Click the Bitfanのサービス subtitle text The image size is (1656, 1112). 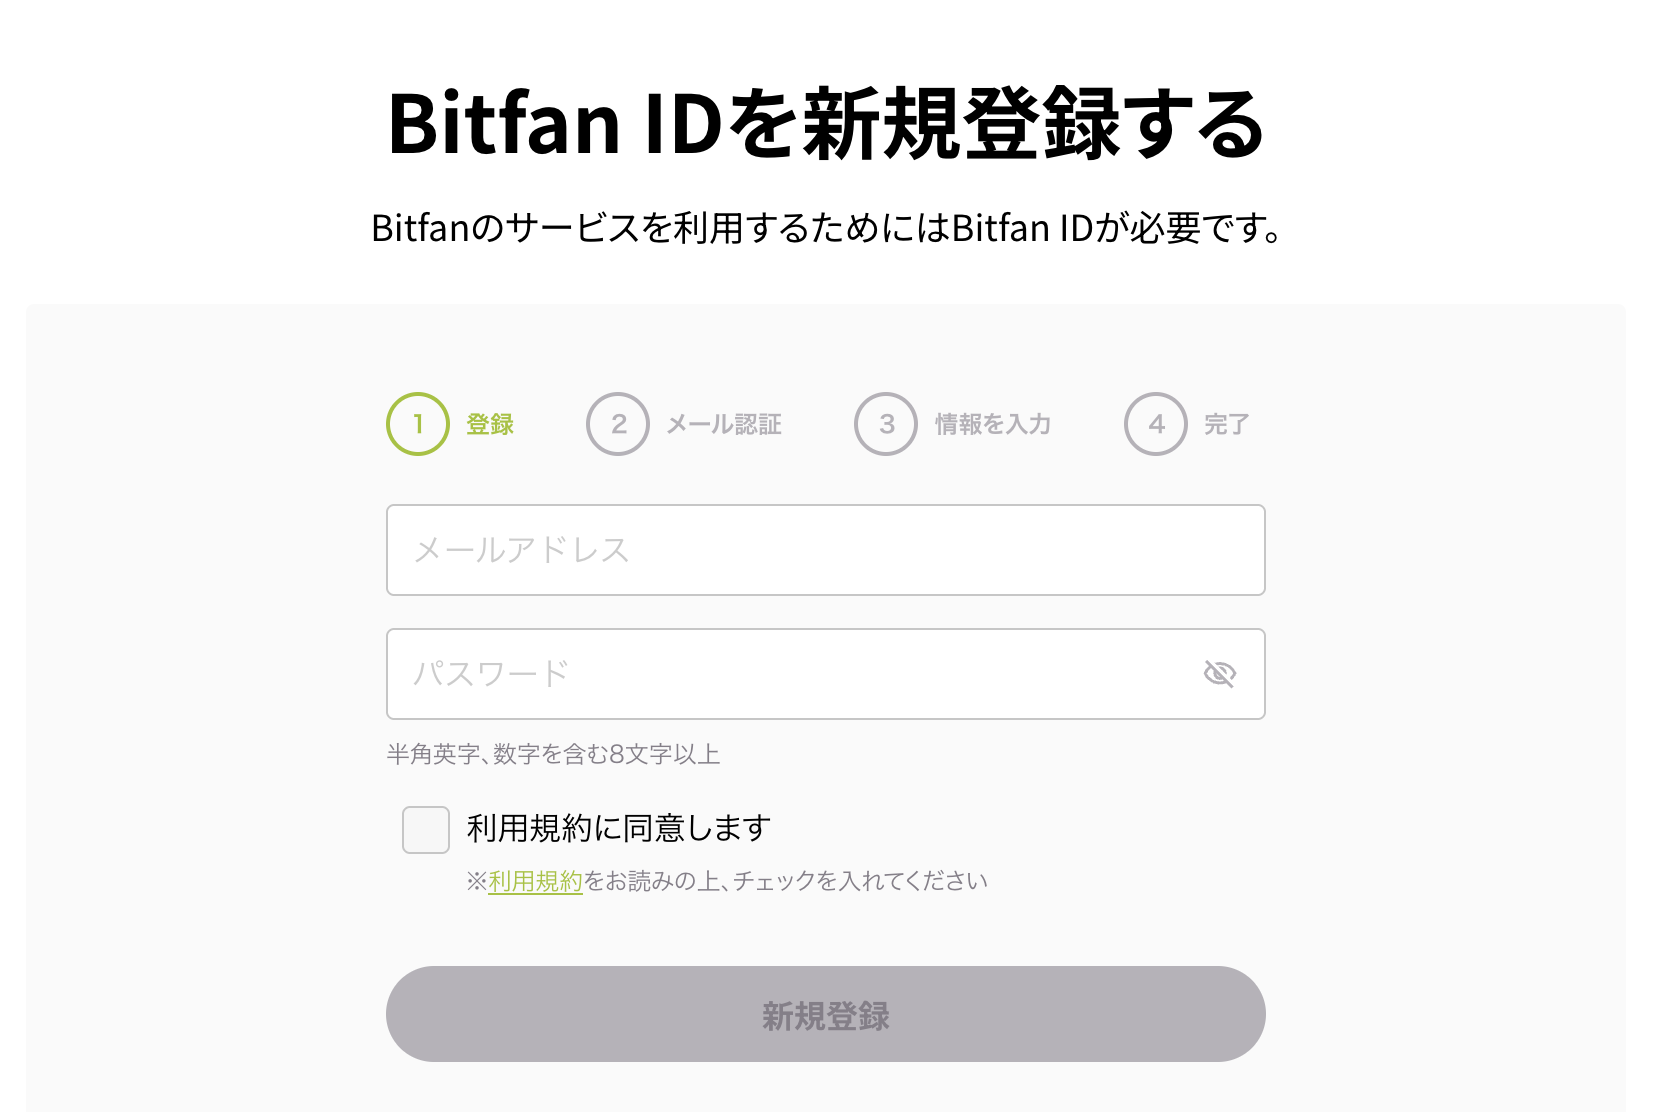826,228
